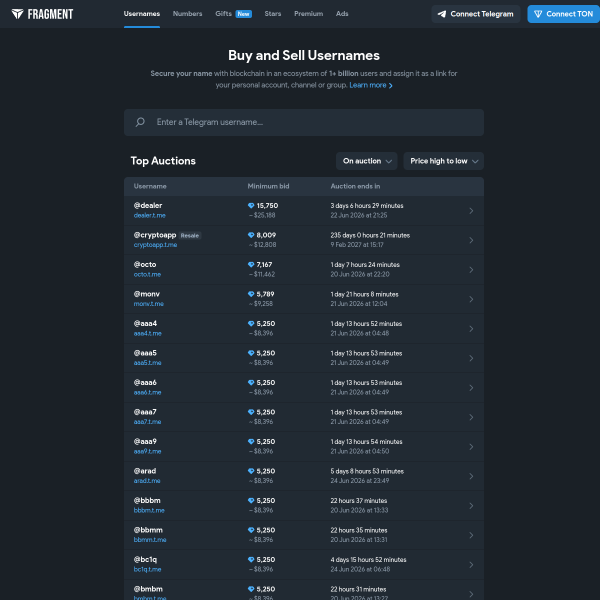600x600 pixels.
Task: Click the '~$25,188' price text
Action: click(262, 215)
